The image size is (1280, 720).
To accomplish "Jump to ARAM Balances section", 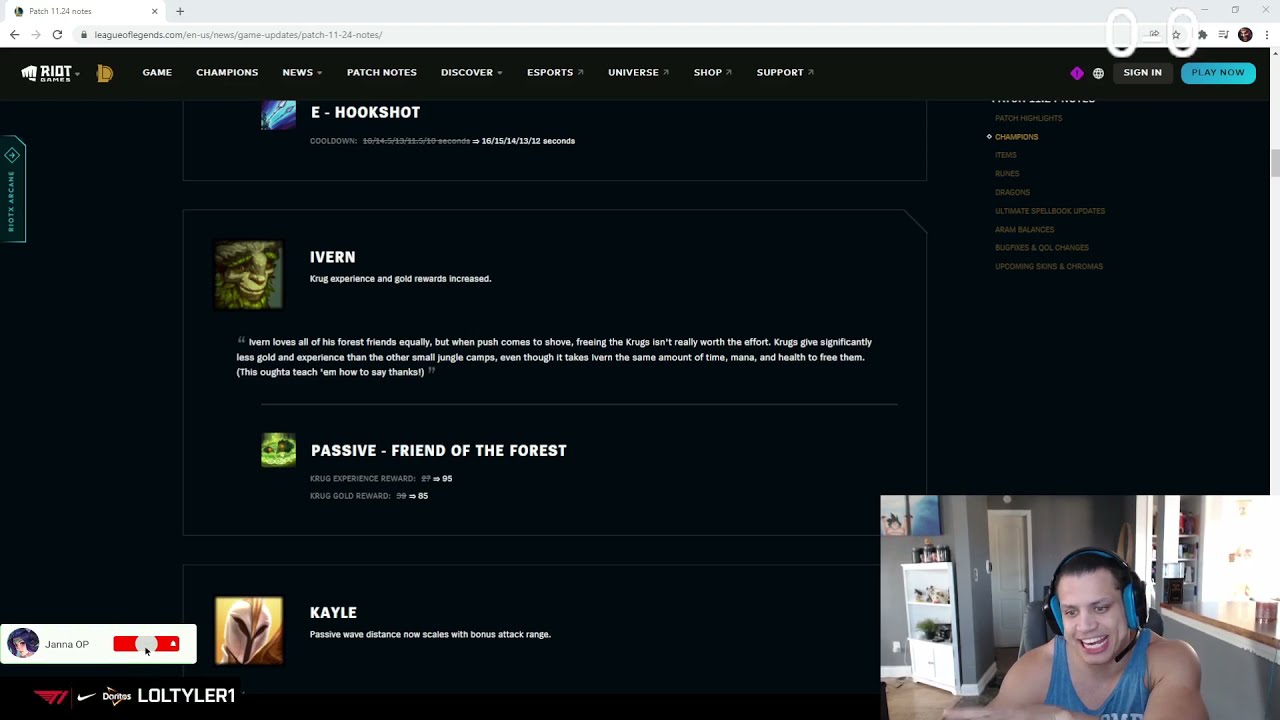I will pos(1024,230).
